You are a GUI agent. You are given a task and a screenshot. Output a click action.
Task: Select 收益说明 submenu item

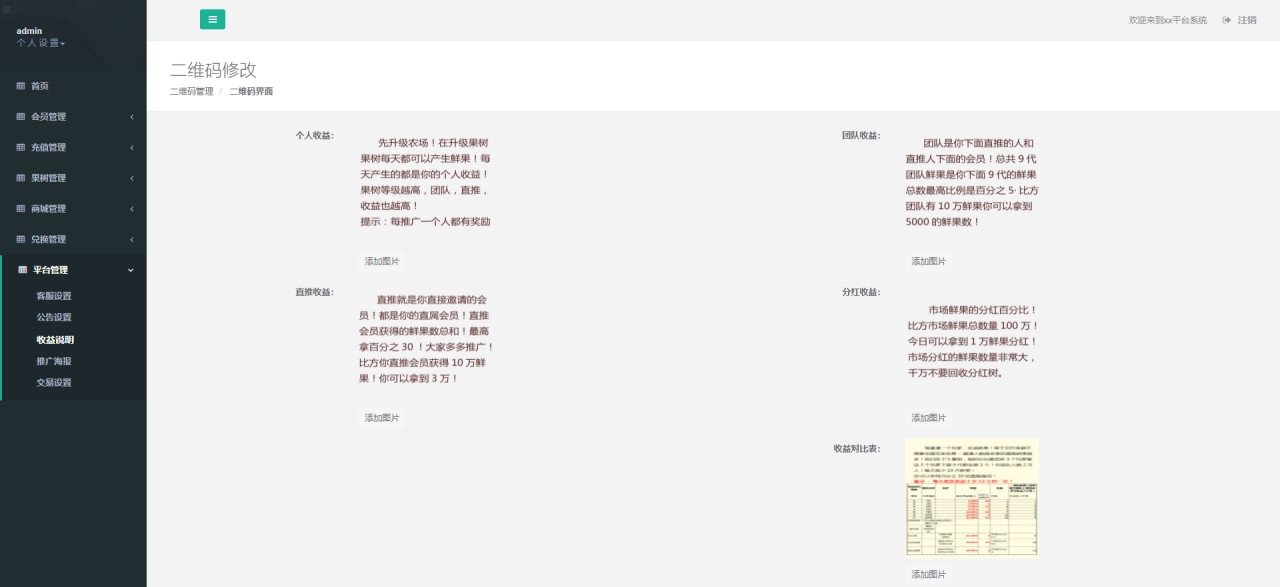[x=55, y=339]
